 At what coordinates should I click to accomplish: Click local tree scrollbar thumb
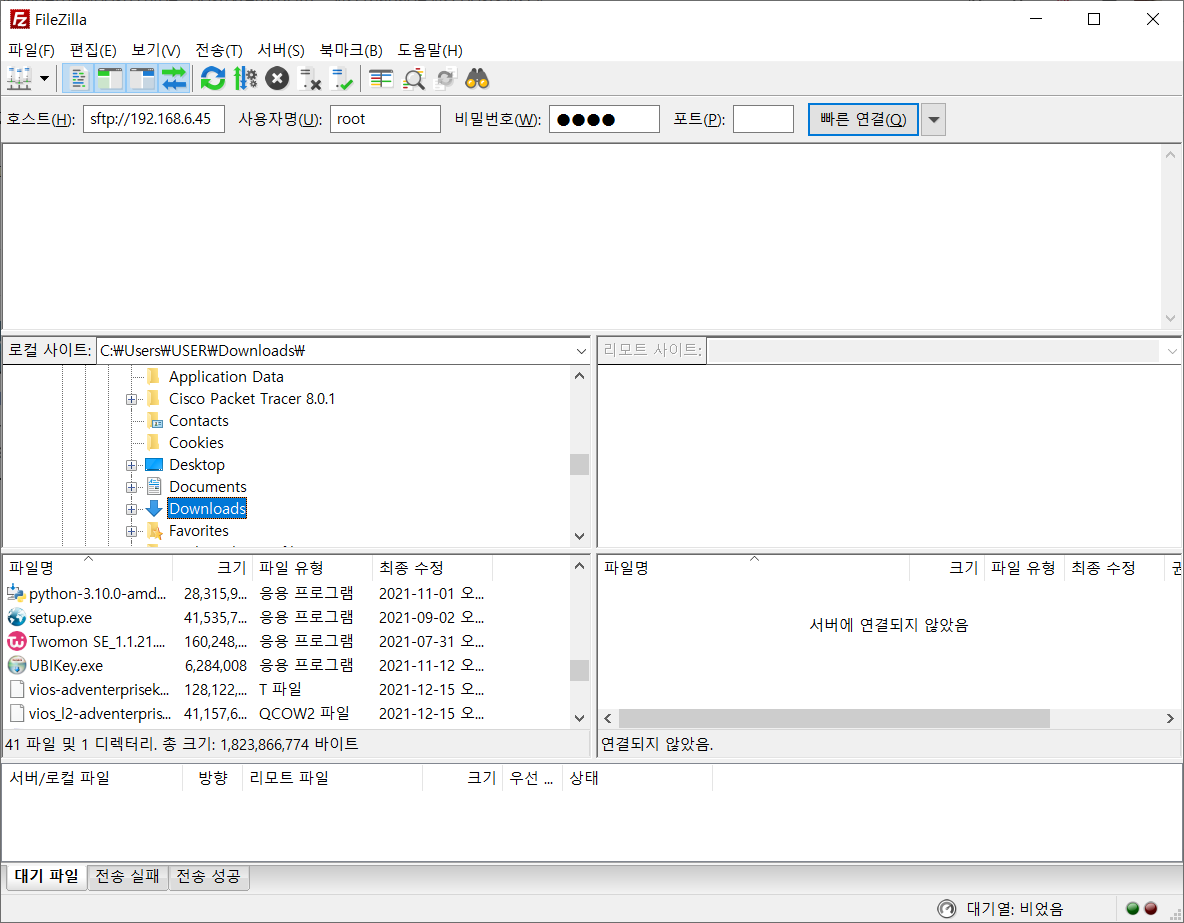tap(579, 465)
